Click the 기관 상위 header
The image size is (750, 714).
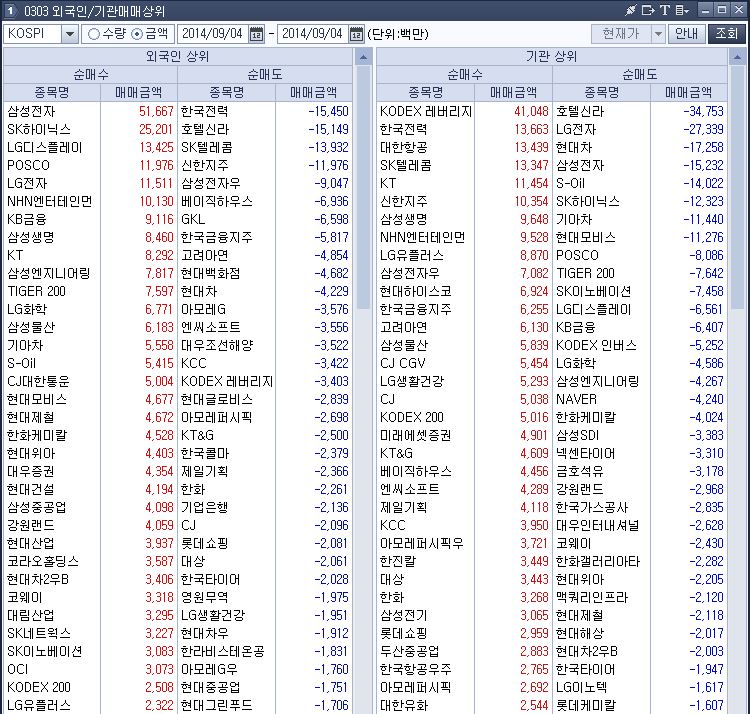552,56
